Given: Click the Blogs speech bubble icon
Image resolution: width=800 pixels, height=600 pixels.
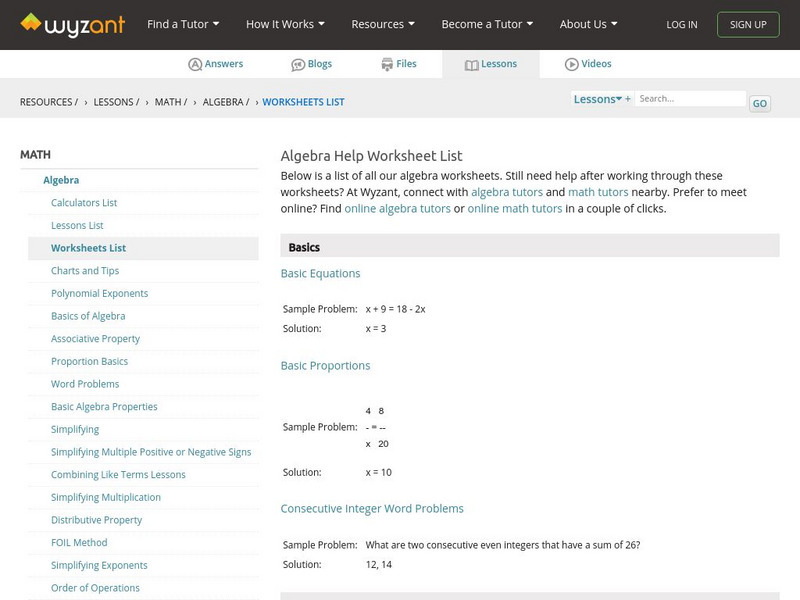Looking at the screenshot, I should 298,64.
